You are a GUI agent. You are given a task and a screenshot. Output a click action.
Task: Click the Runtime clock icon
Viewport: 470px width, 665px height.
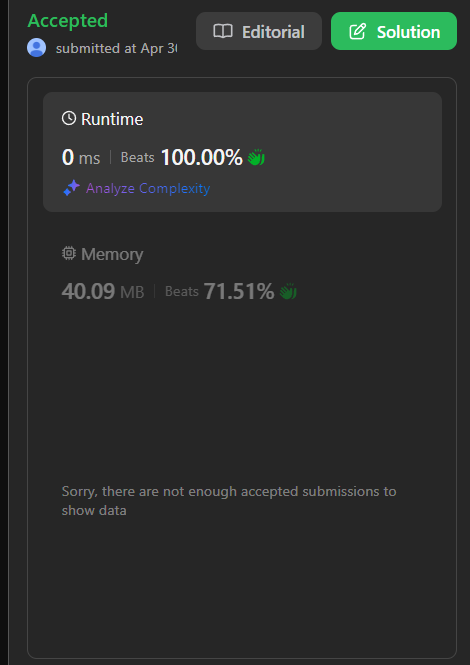coord(69,118)
